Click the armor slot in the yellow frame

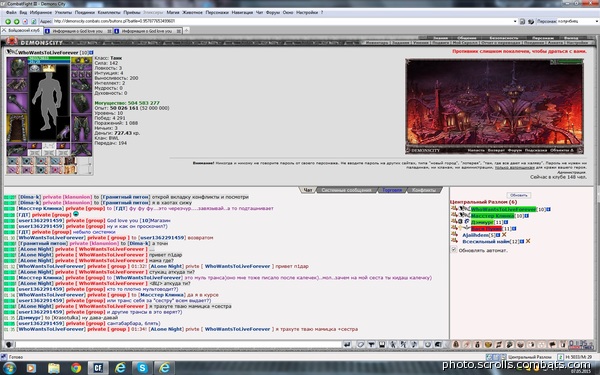17,127
